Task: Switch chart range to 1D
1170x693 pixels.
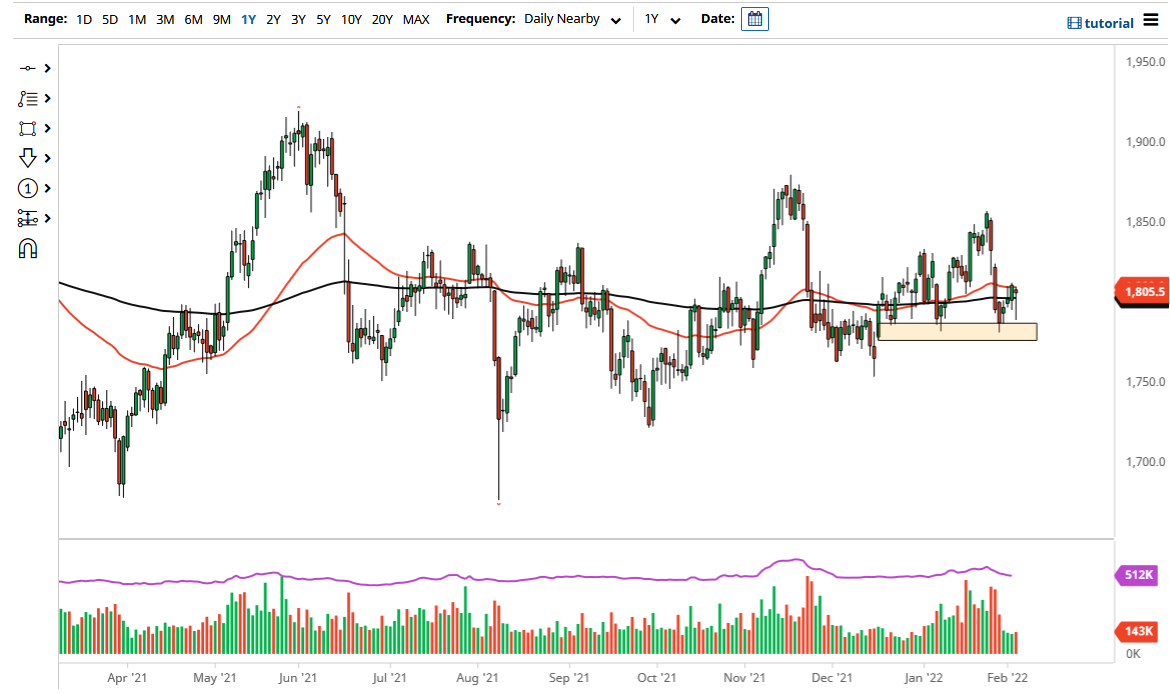Action: (x=84, y=18)
